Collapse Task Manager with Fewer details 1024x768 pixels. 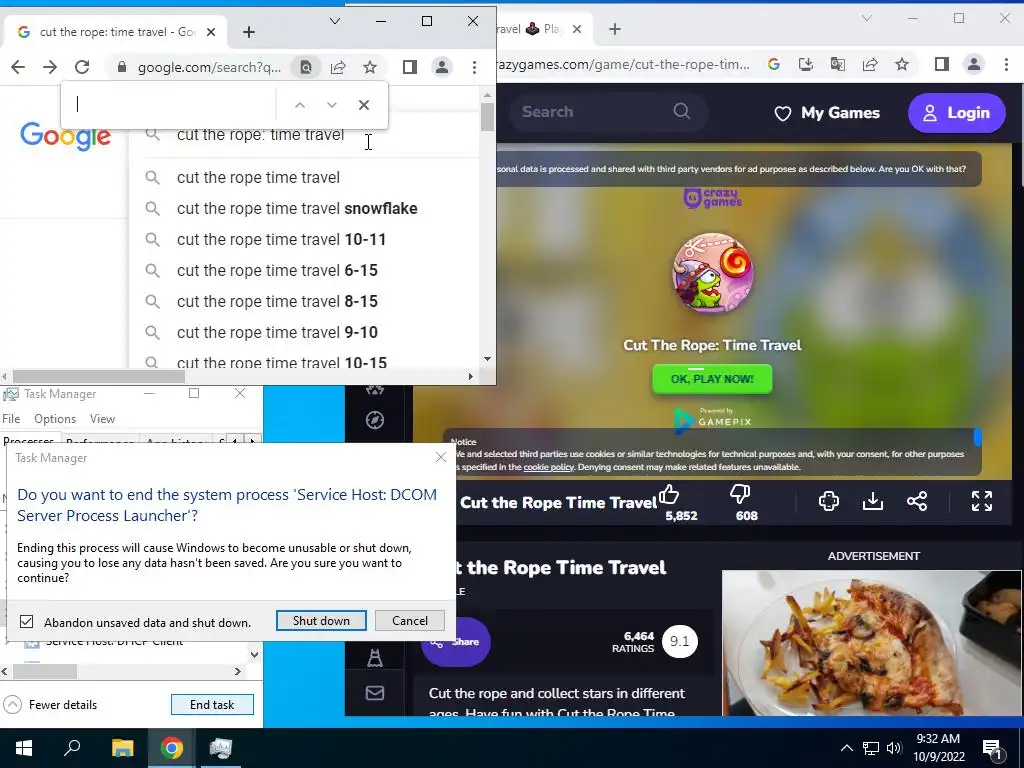[51, 705]
